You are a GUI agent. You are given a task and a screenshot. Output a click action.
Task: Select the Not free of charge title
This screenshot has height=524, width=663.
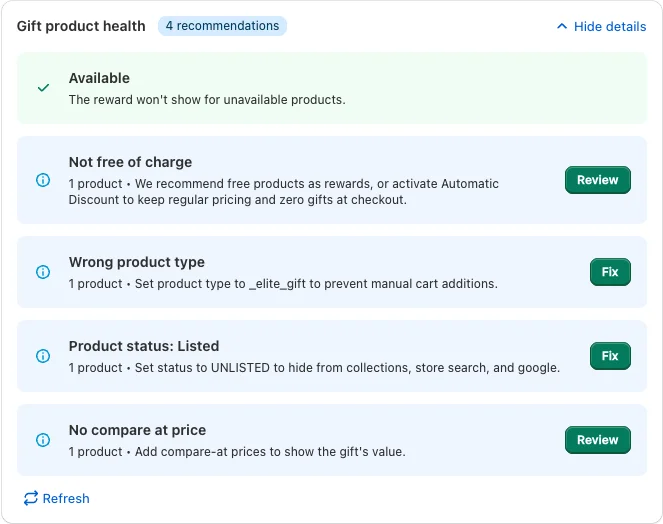point(130,162)
